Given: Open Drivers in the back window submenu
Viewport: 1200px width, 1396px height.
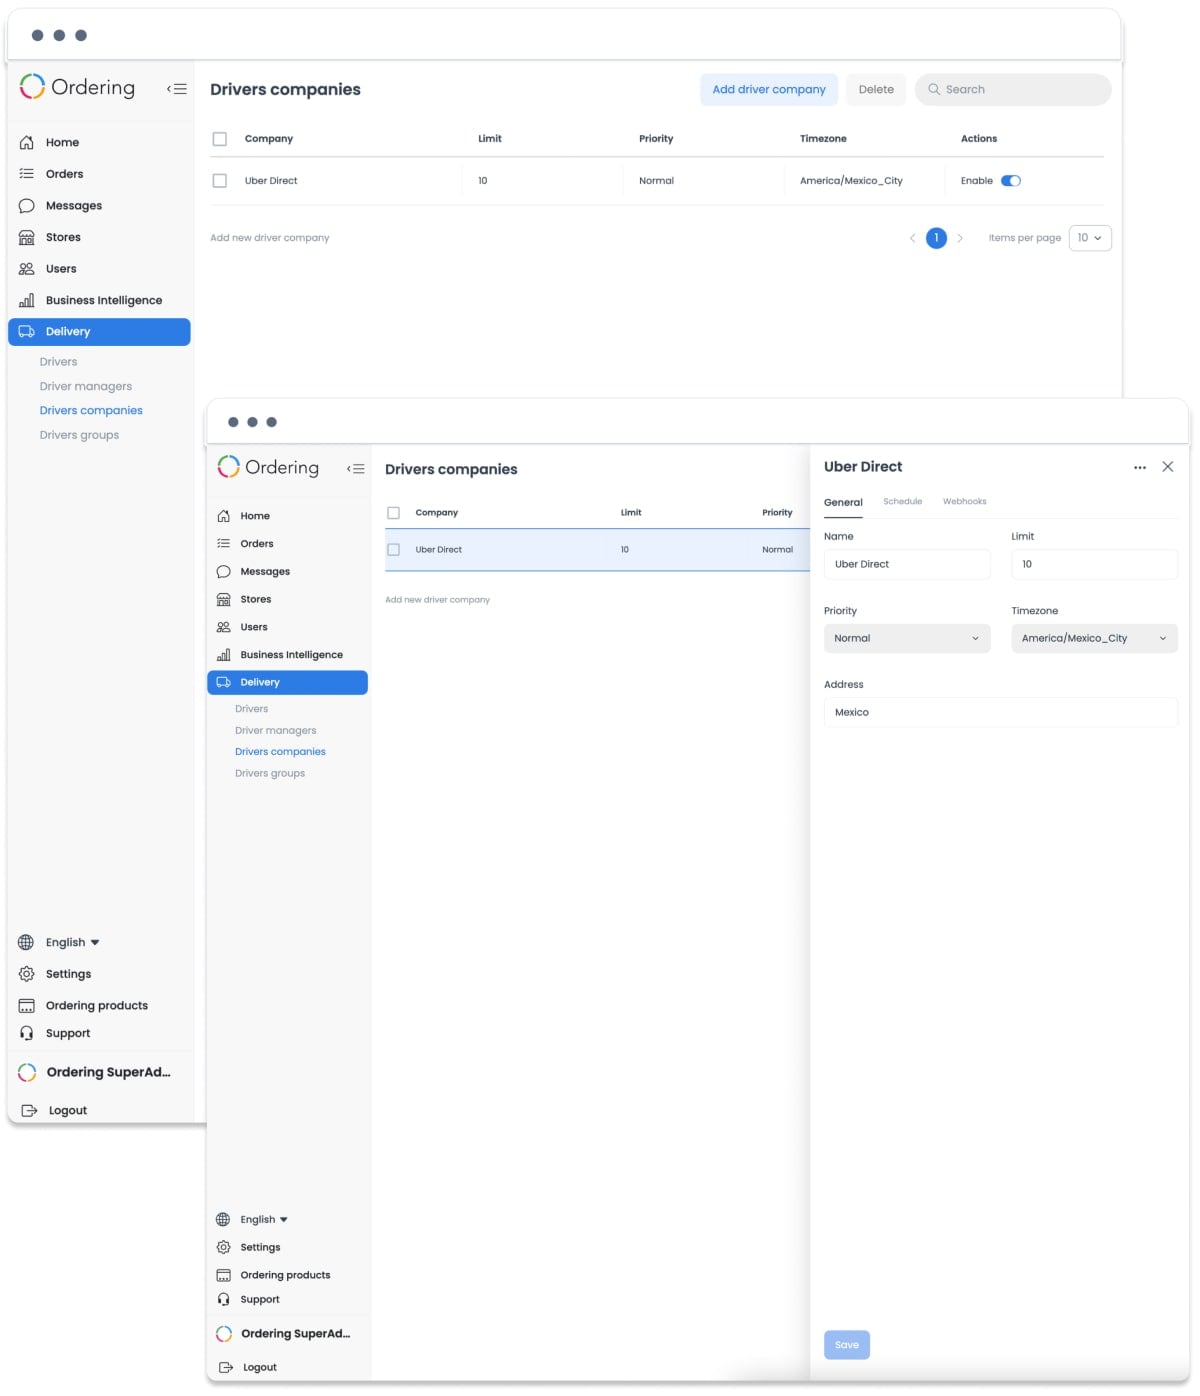Looking at the screenshot, I should [x=58, y=362].
